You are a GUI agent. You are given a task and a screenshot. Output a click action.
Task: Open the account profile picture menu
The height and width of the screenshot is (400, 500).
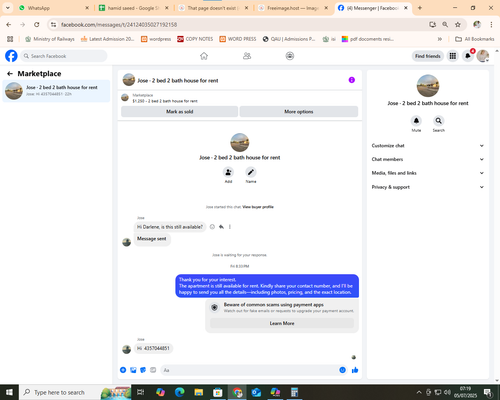click(x=483, y=56)
